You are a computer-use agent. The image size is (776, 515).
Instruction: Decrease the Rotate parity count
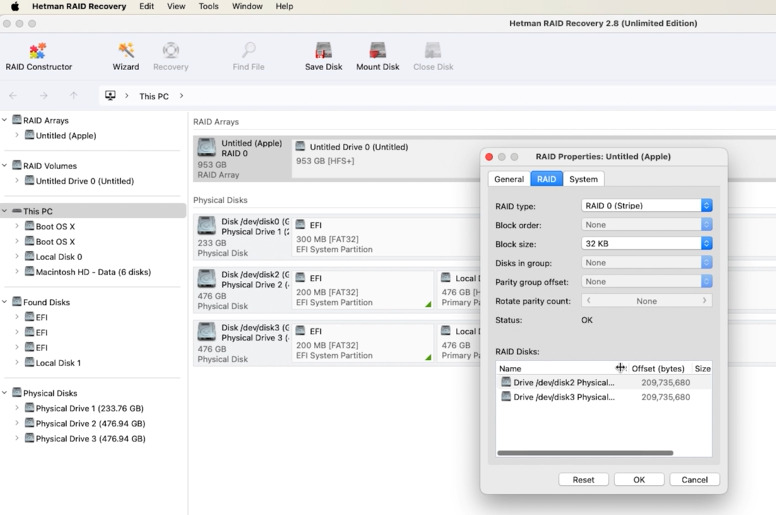pos(588,300)
